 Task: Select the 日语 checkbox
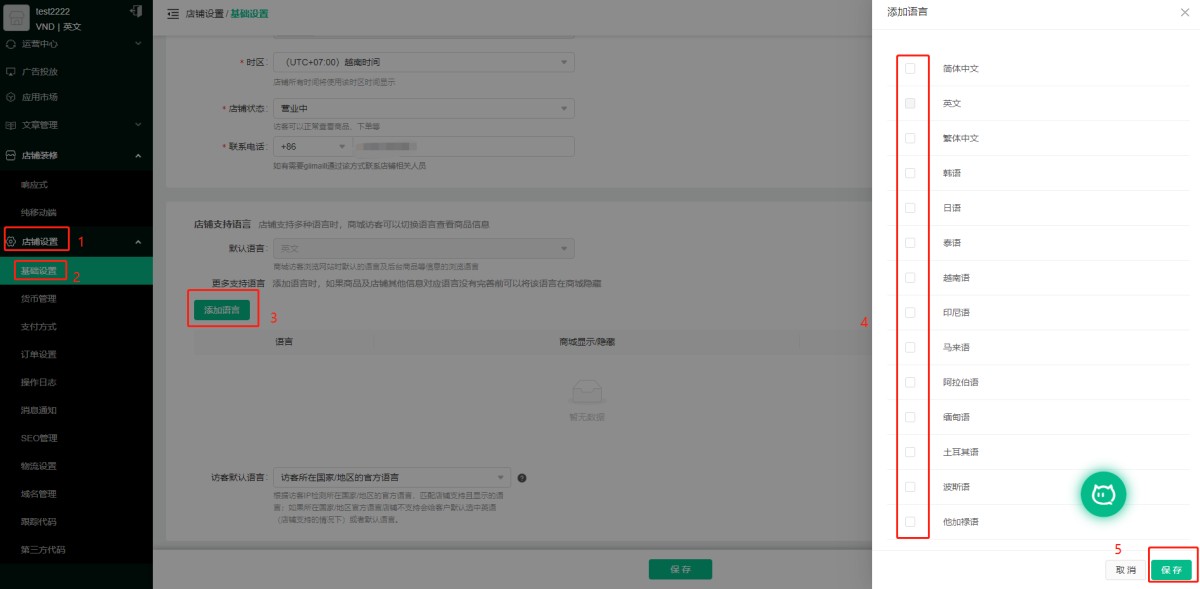click(x=910, y=208)
